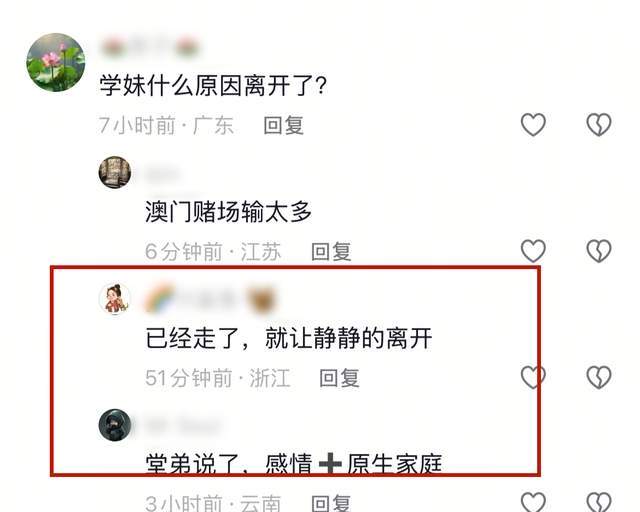
Task: Open the lotus flower avatar profile
Action: (56, 62)
